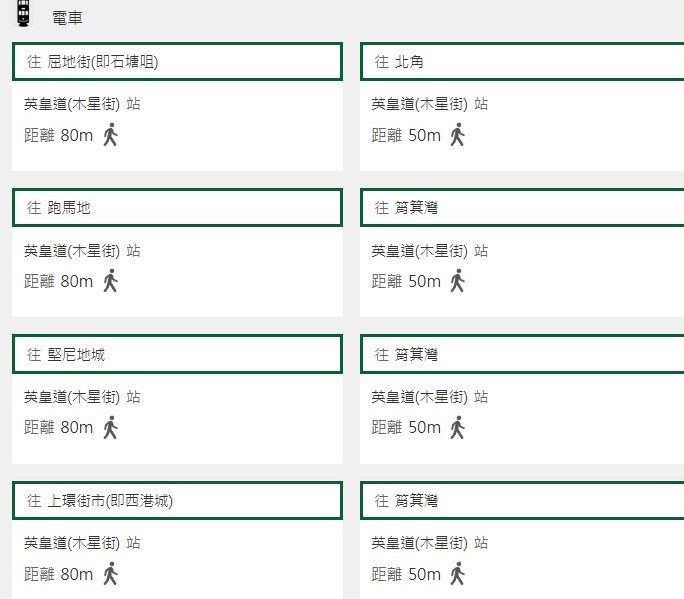Click walking icon under 往 堅尼地城 card
Image resolution: width=684 pixels, height=599 pixels.
click(x=110, y=427)
